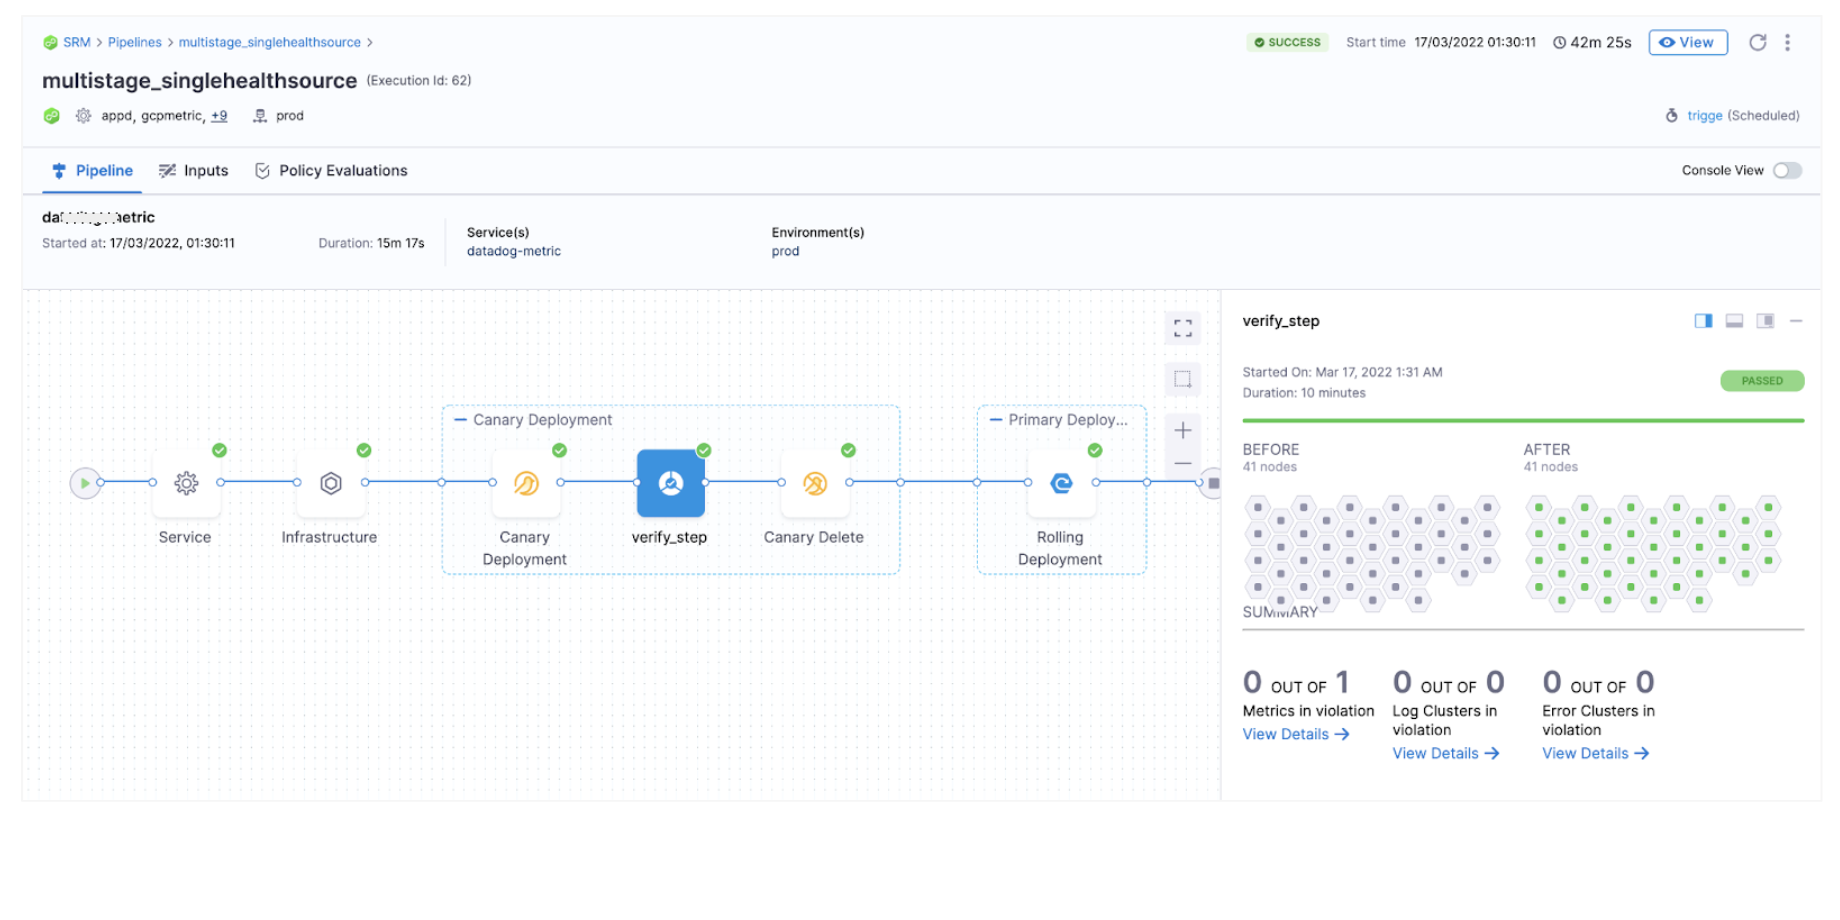Click the 'Duration: 15m 17s' stage text

coord(371,243)
